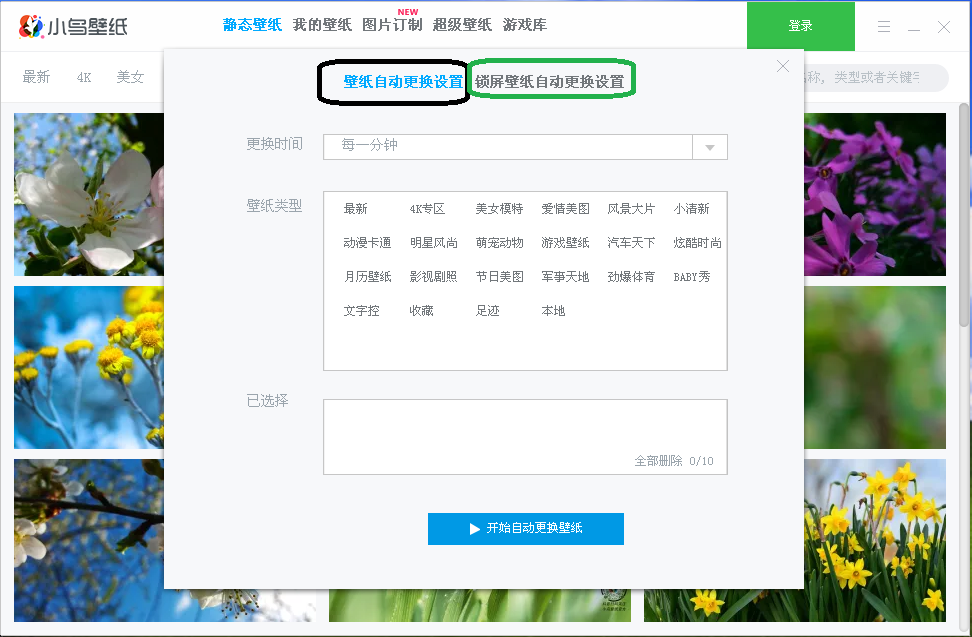Open the purple flowers wallpaper thumbnail

click(x=875, y=194)
